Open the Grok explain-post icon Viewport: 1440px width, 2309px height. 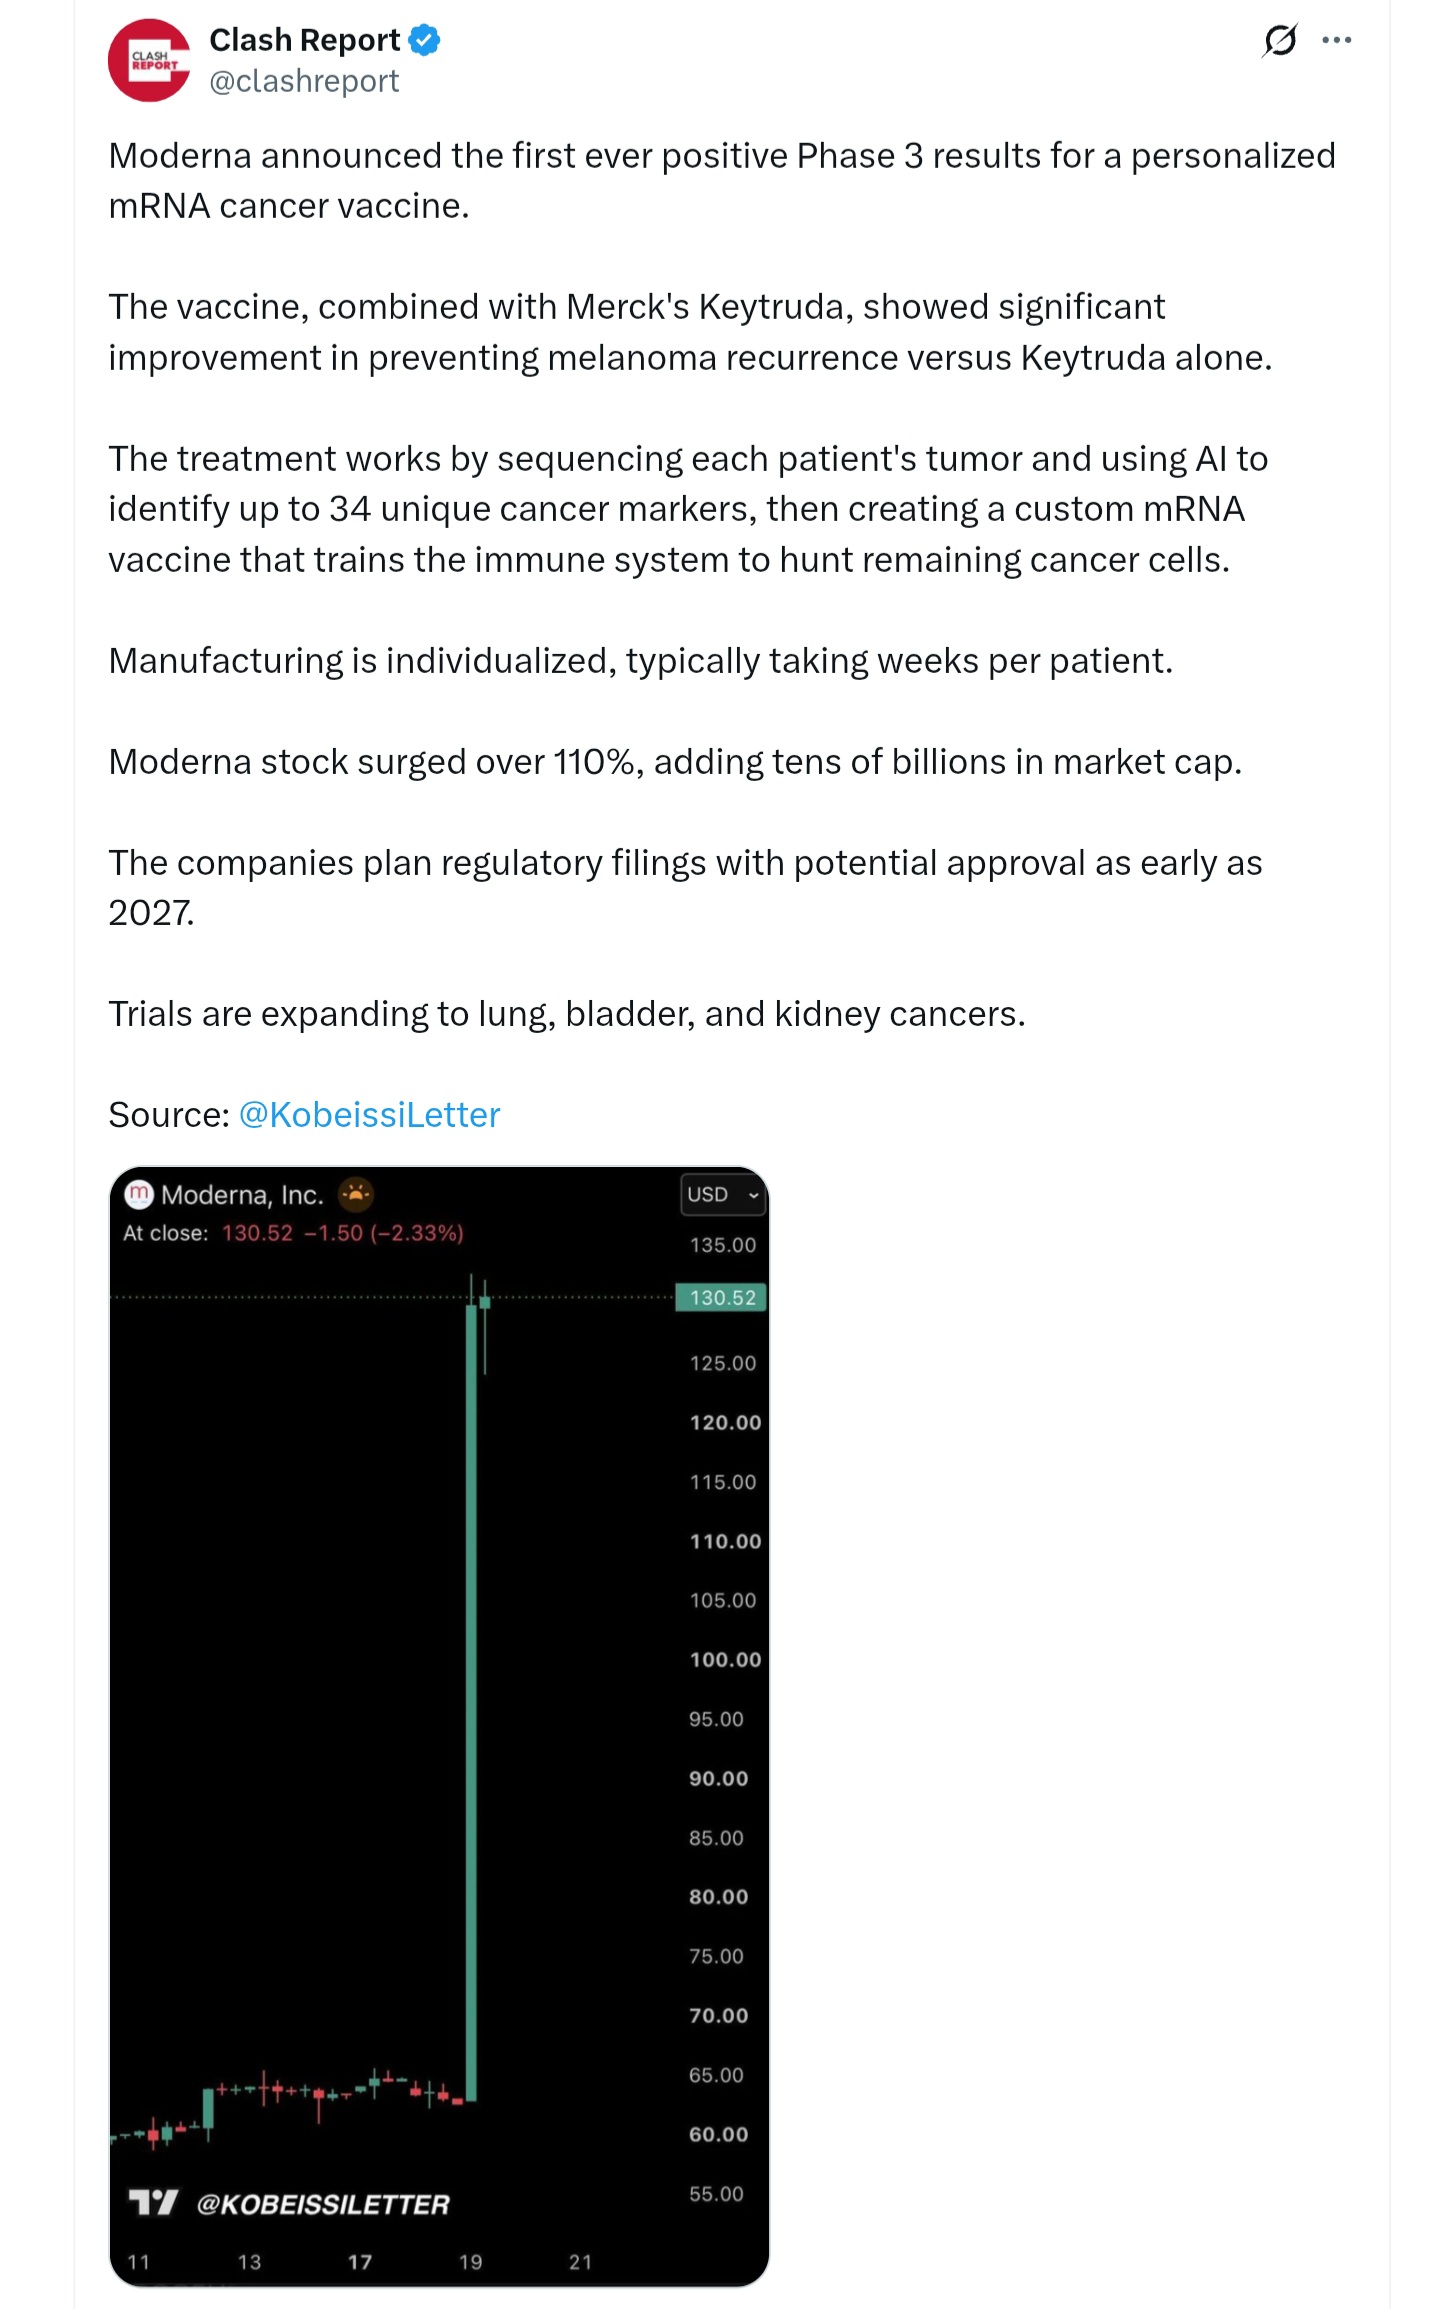coord(1280,40)
